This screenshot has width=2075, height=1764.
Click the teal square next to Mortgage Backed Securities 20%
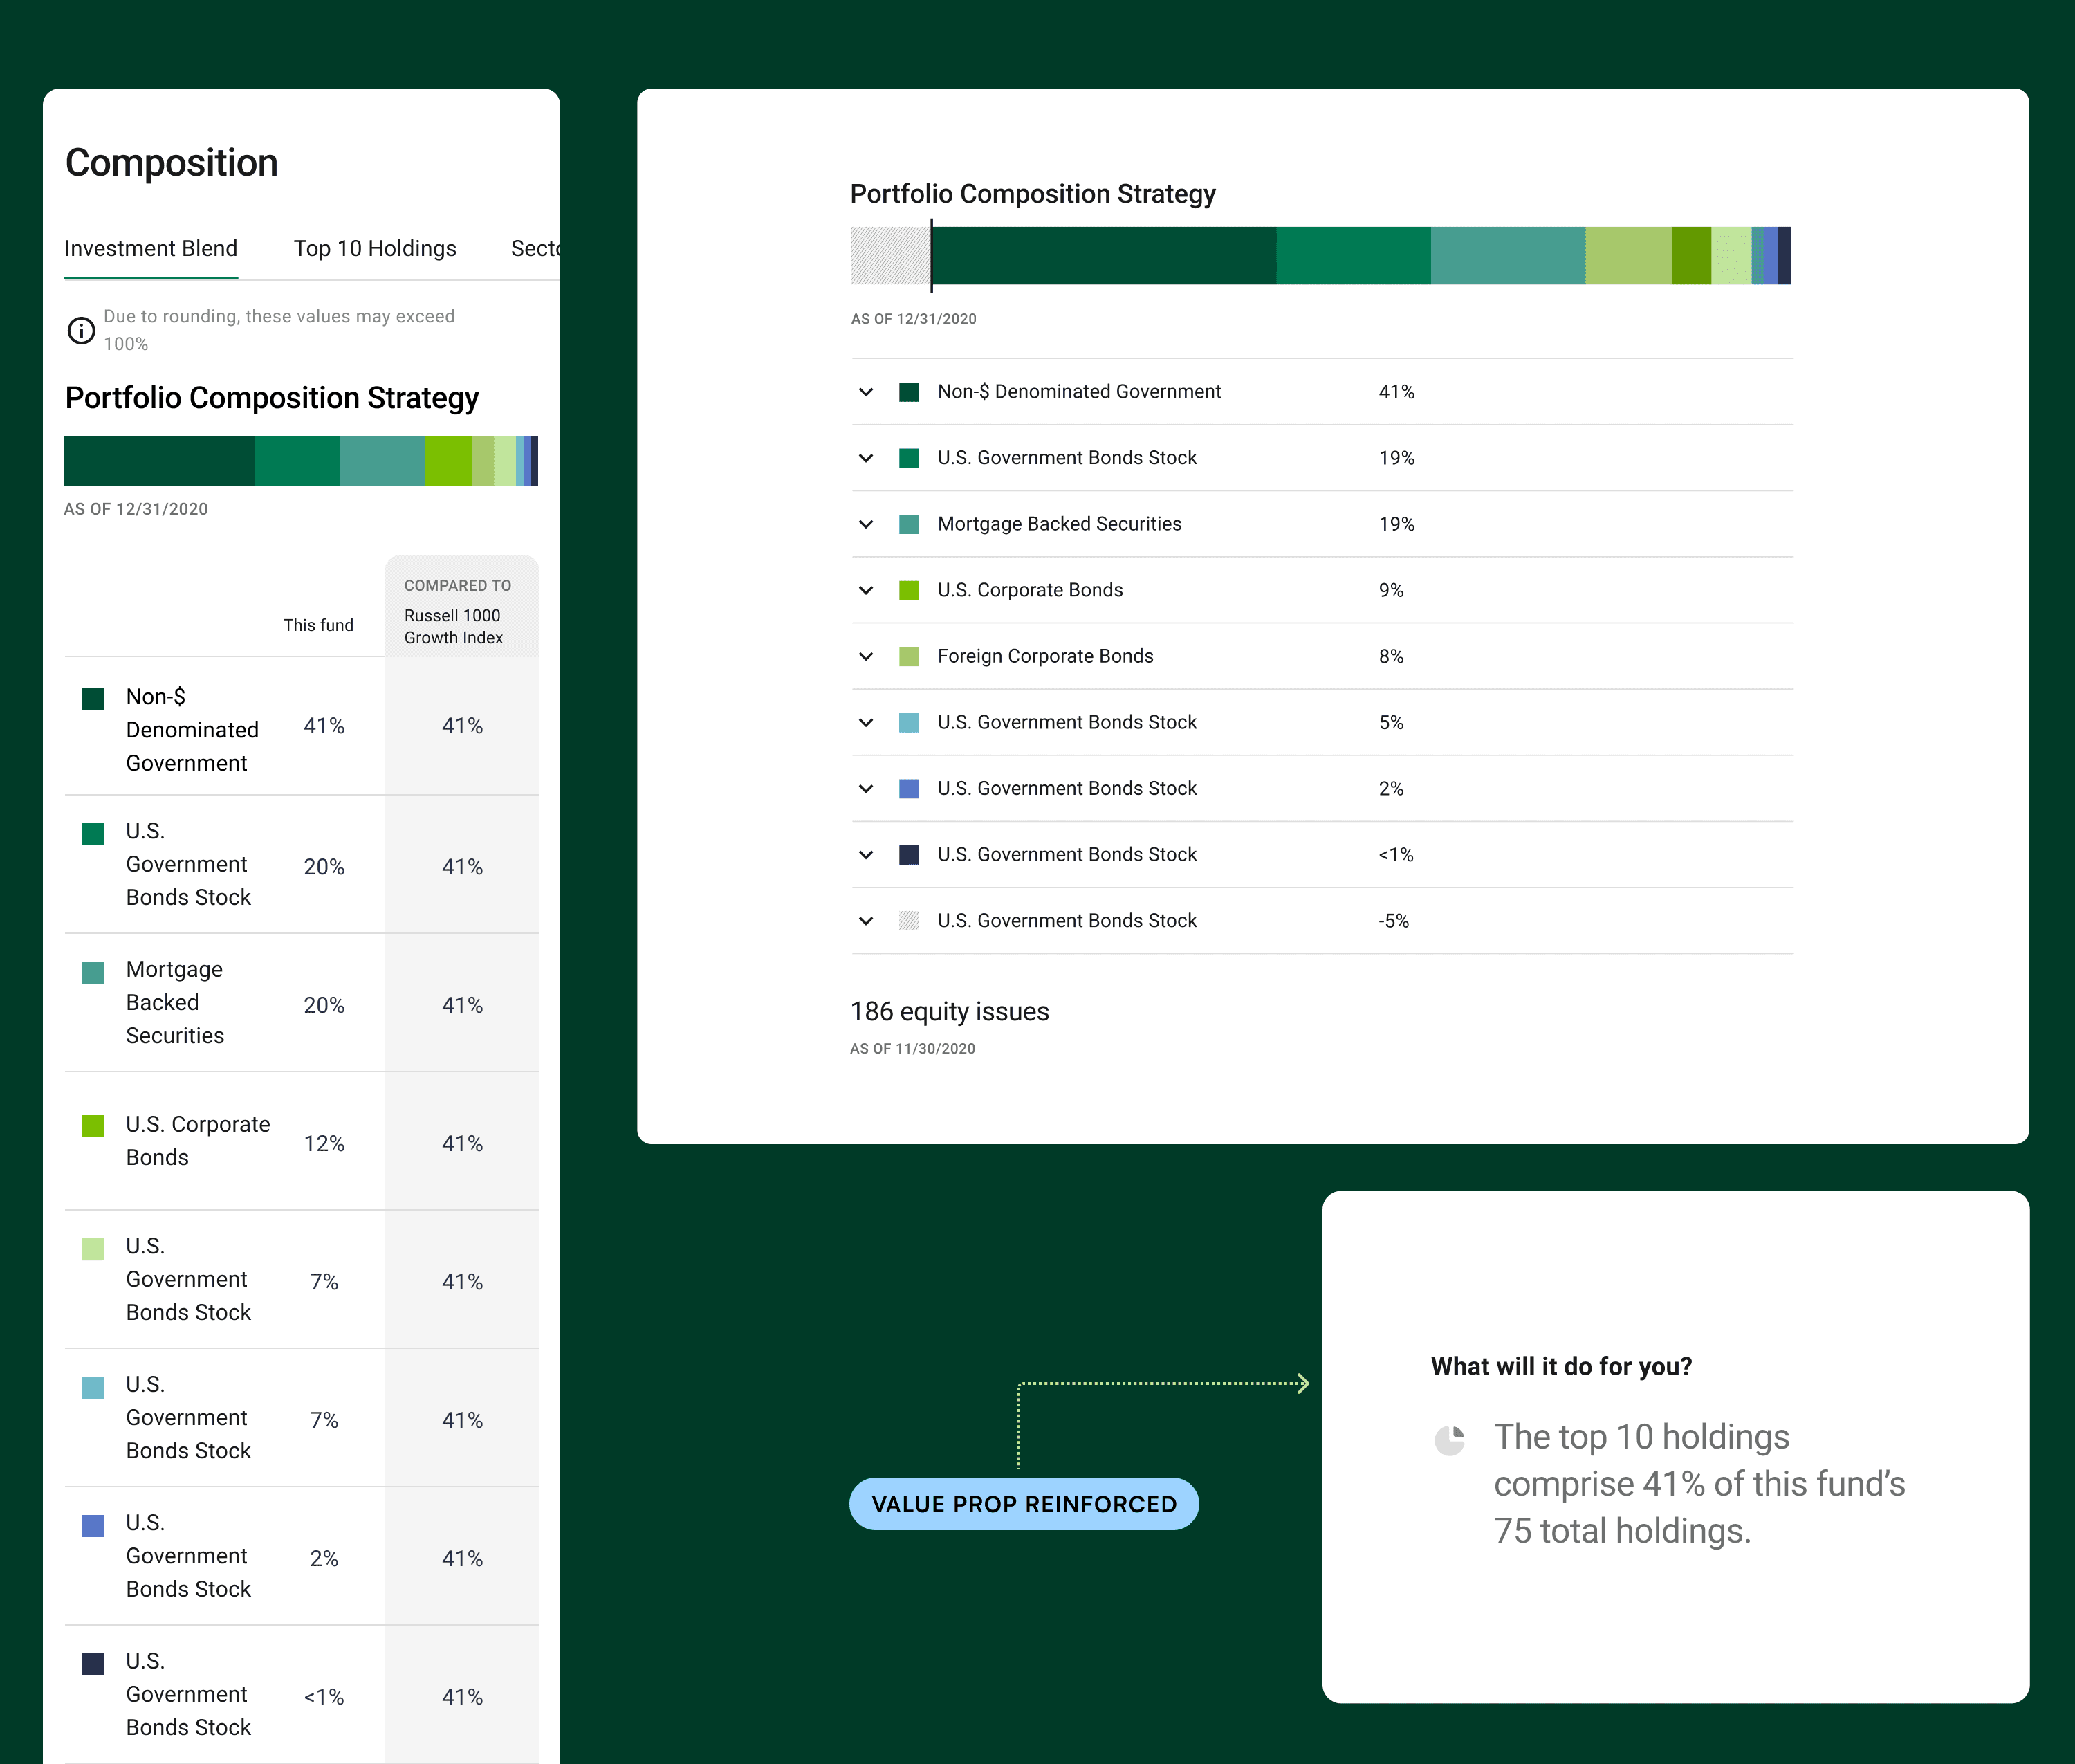(x=92, y=972)
